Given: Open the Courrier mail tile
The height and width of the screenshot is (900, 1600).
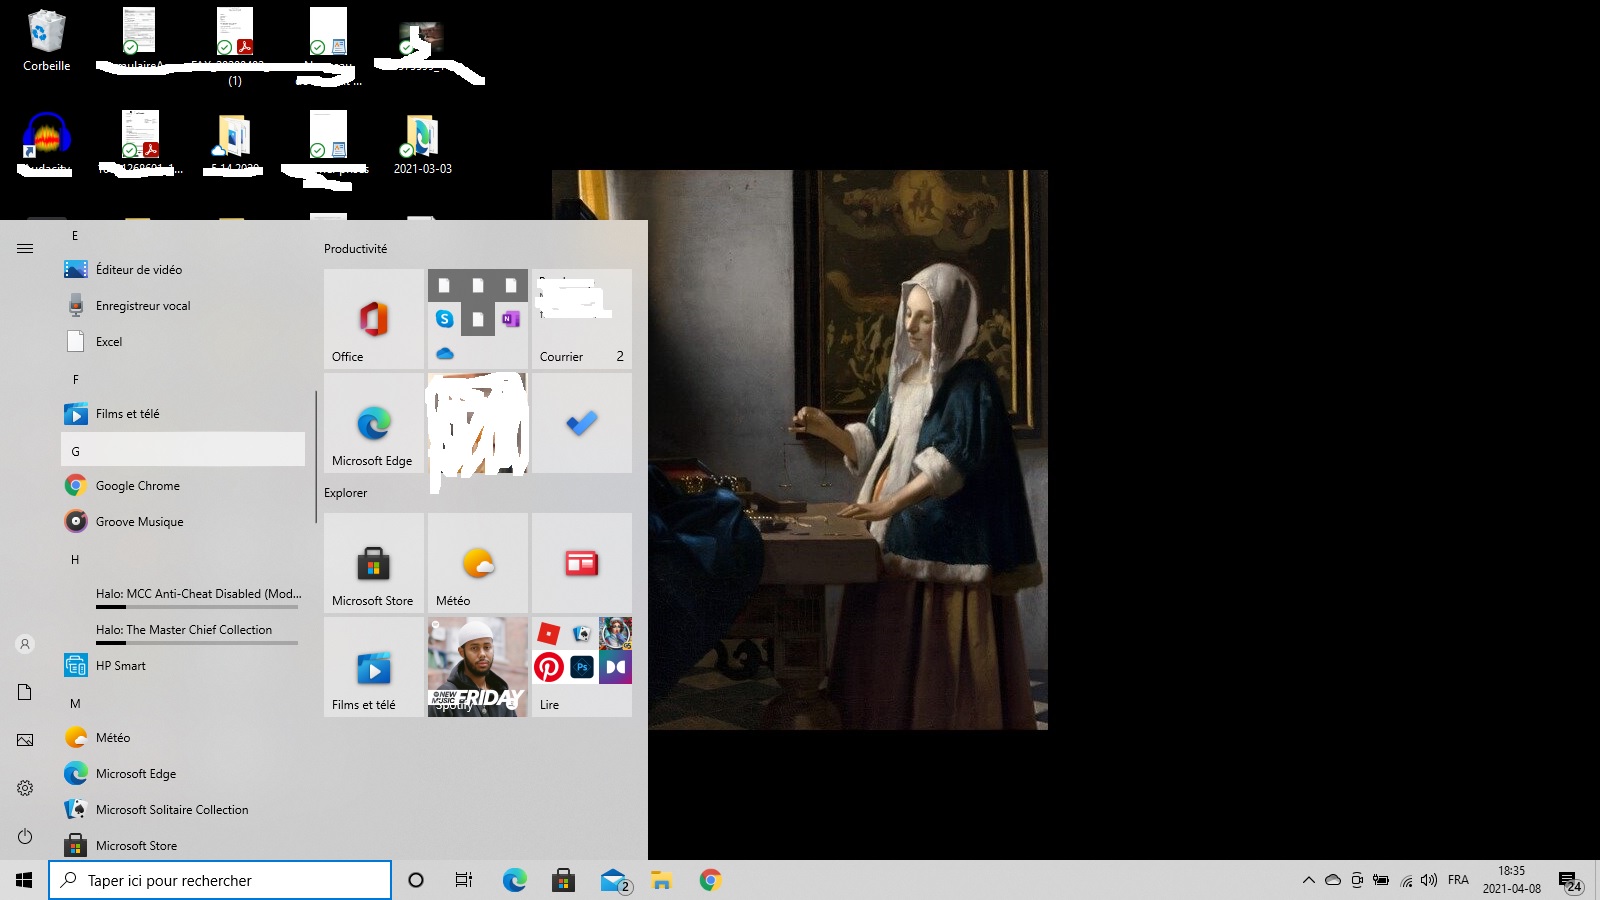Looking at the screenshot, I should [582, 319].
